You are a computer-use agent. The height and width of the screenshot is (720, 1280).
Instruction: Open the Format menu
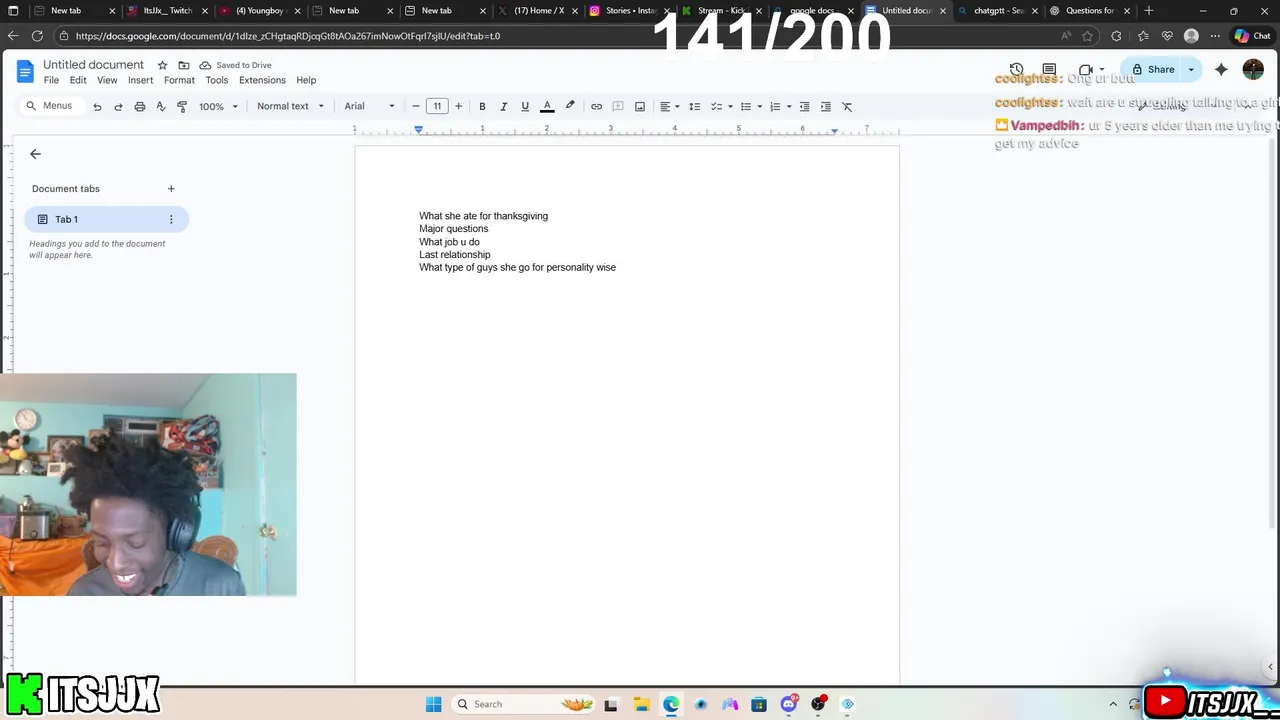tap(179, 80)
